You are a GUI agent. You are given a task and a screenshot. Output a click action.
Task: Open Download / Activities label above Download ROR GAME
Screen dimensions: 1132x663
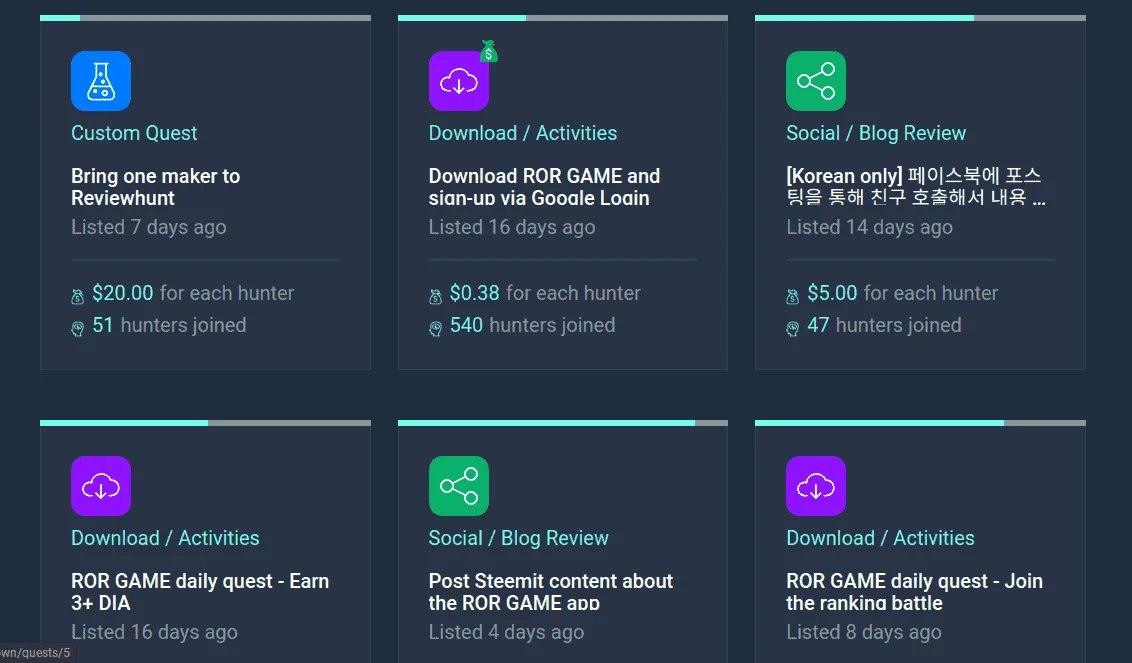[523, 133]
